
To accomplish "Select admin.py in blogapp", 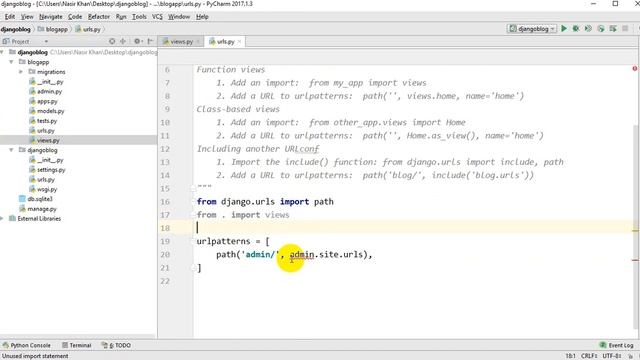I will pyautogui.click(x=46, y=91).
